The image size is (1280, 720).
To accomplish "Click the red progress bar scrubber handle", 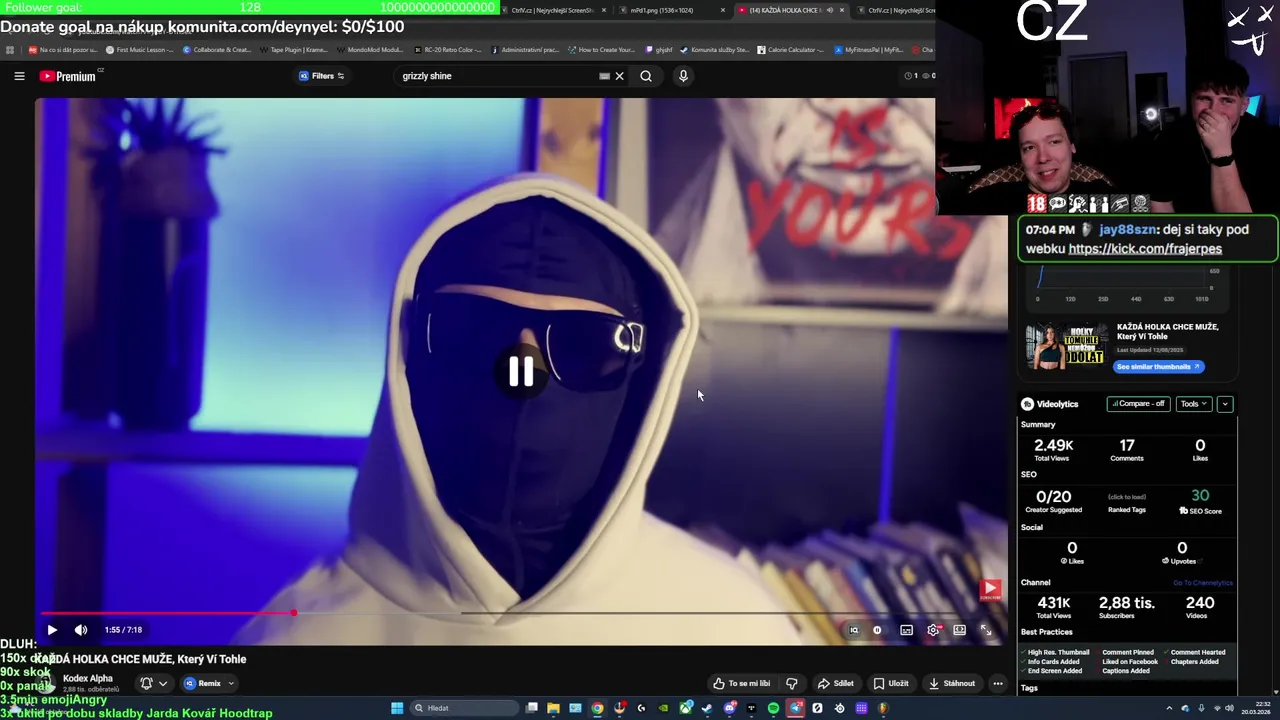I will (x=294, y=613).
